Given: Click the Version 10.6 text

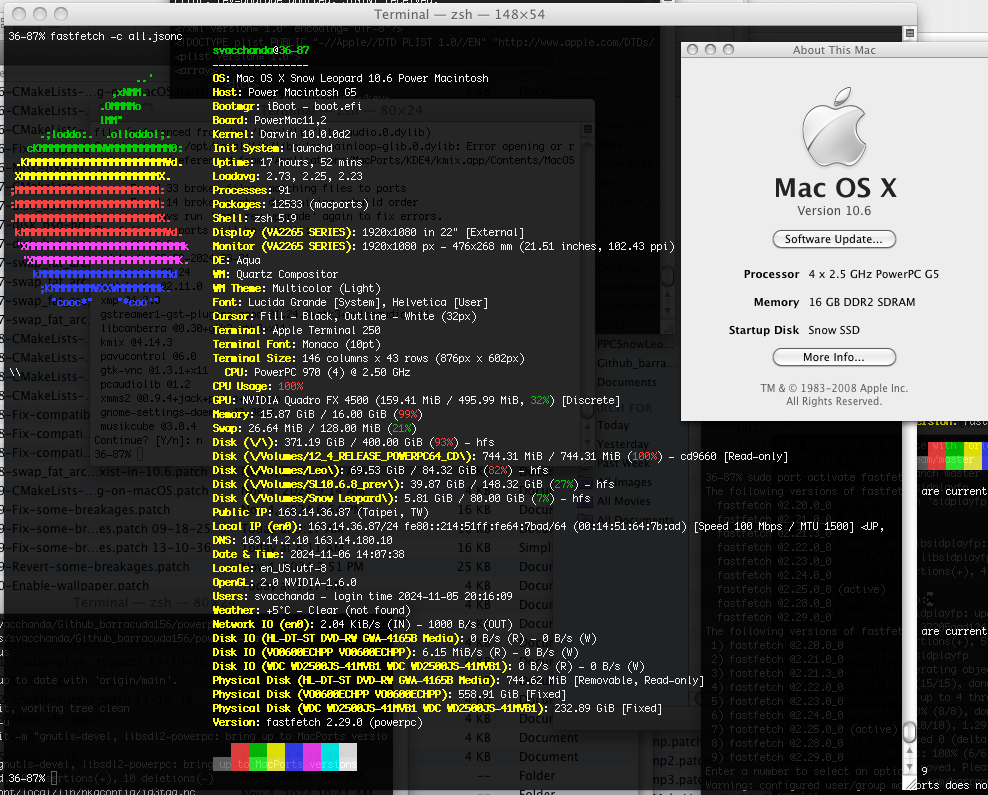Looking at the screenshot, I should [833, 211].
